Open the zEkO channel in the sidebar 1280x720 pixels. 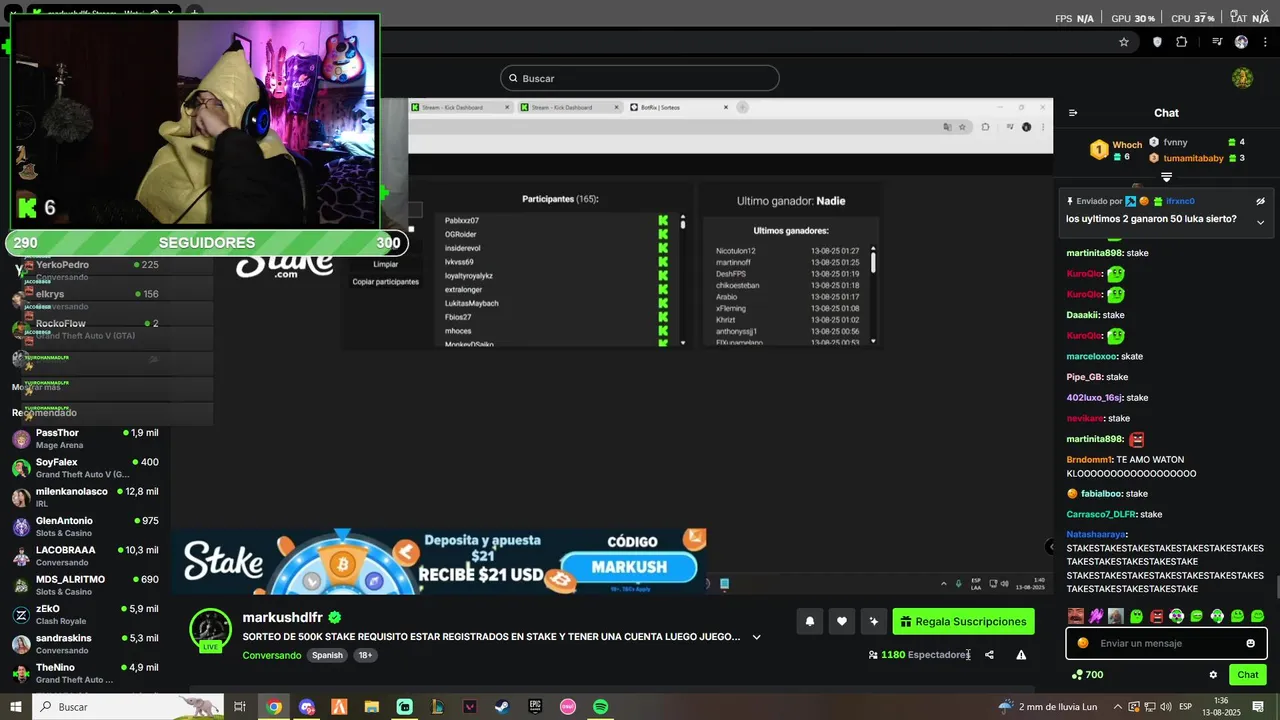[86, 614]
